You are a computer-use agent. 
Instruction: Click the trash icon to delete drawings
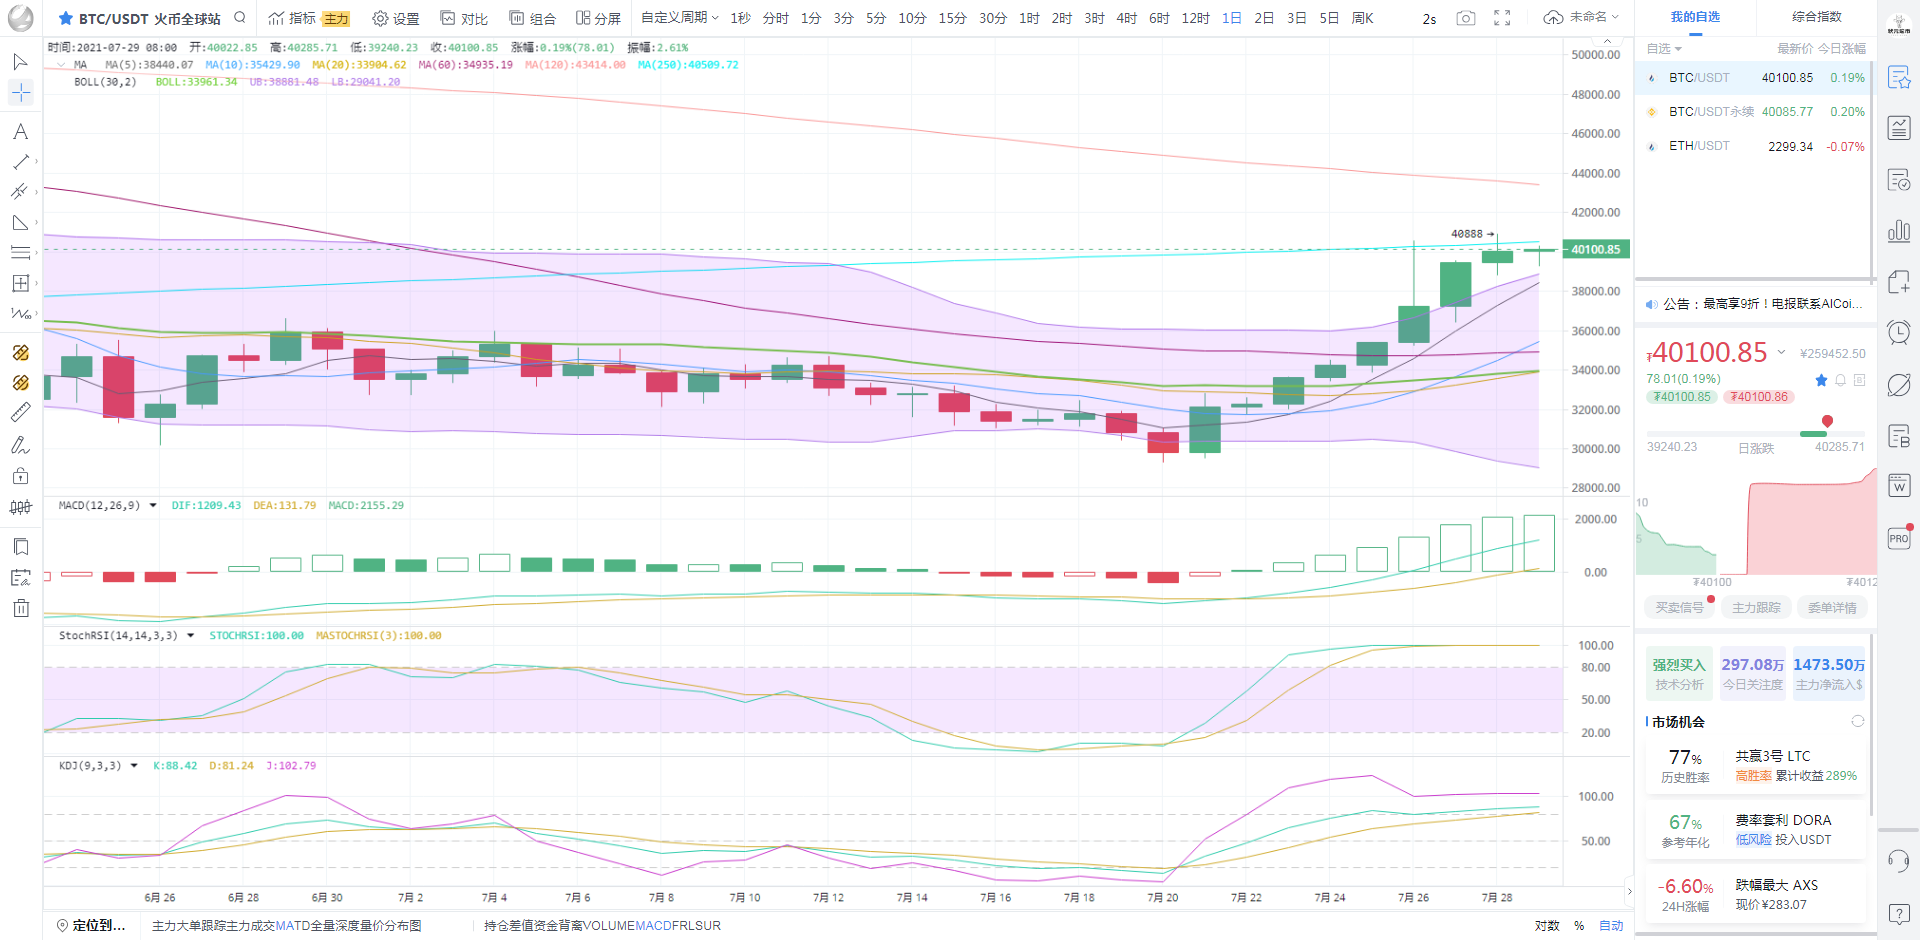(x=21, y=608)
